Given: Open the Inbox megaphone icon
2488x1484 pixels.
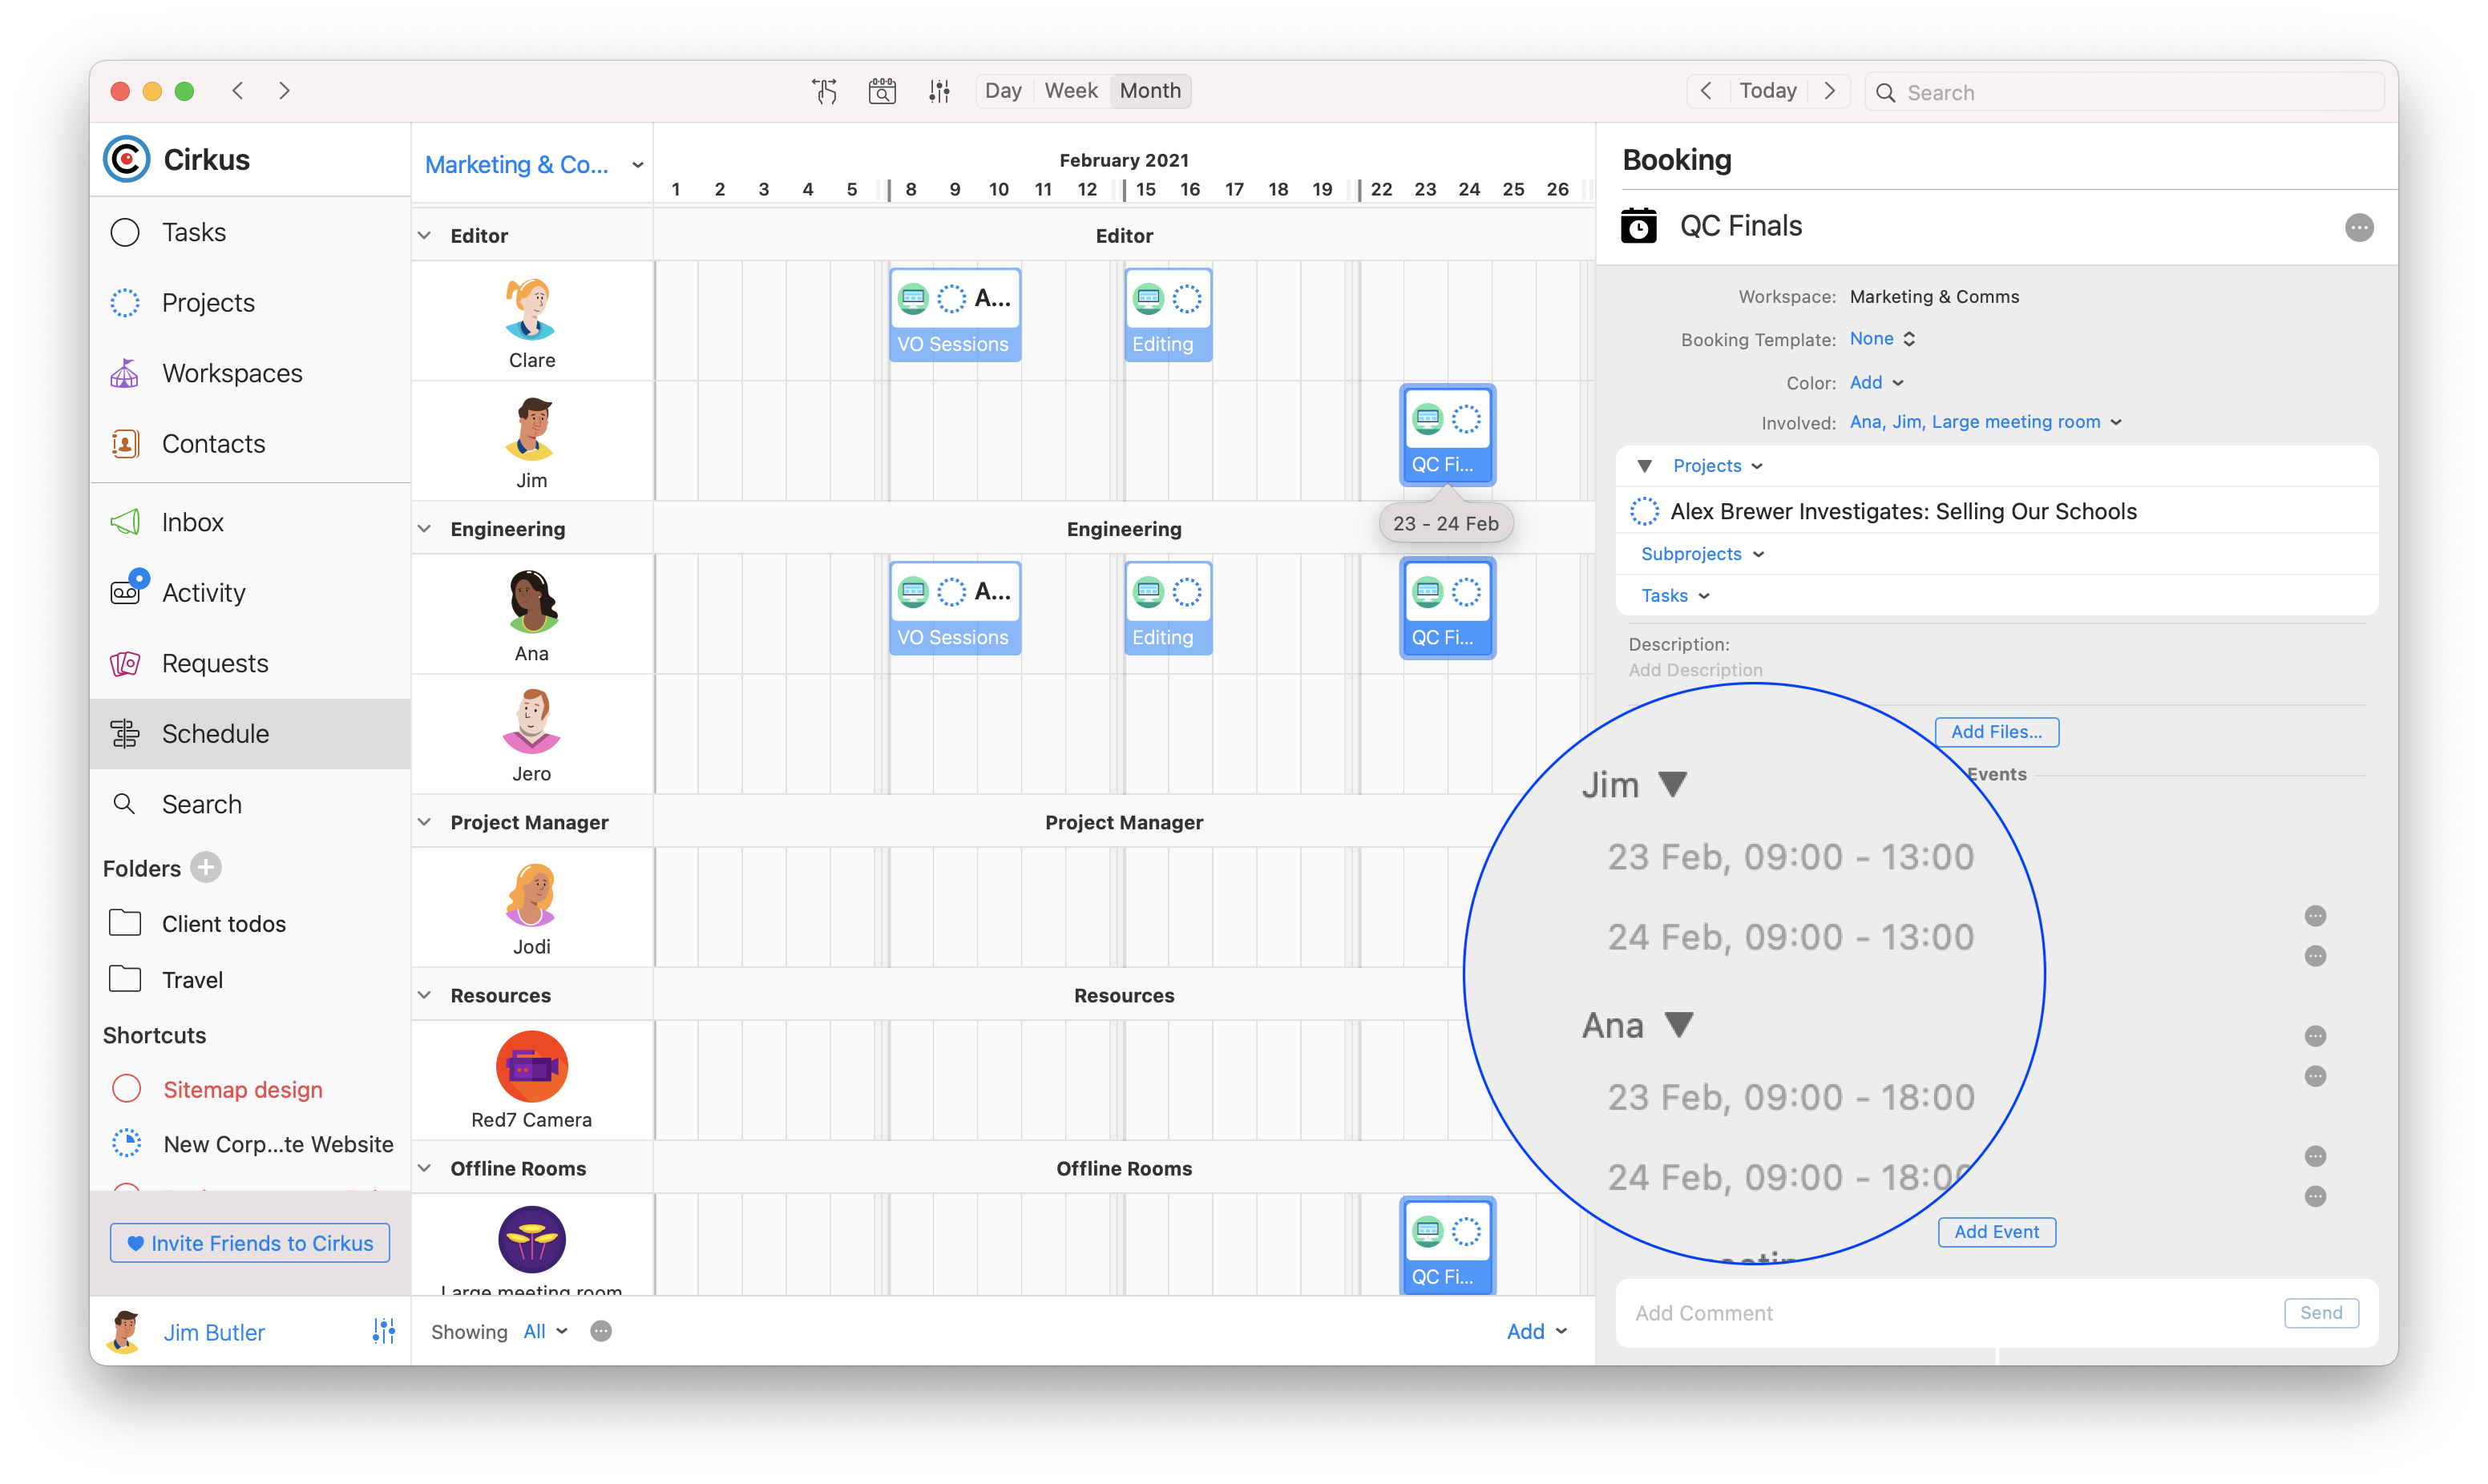Looking at the screenshot, I should pos(125,522).
